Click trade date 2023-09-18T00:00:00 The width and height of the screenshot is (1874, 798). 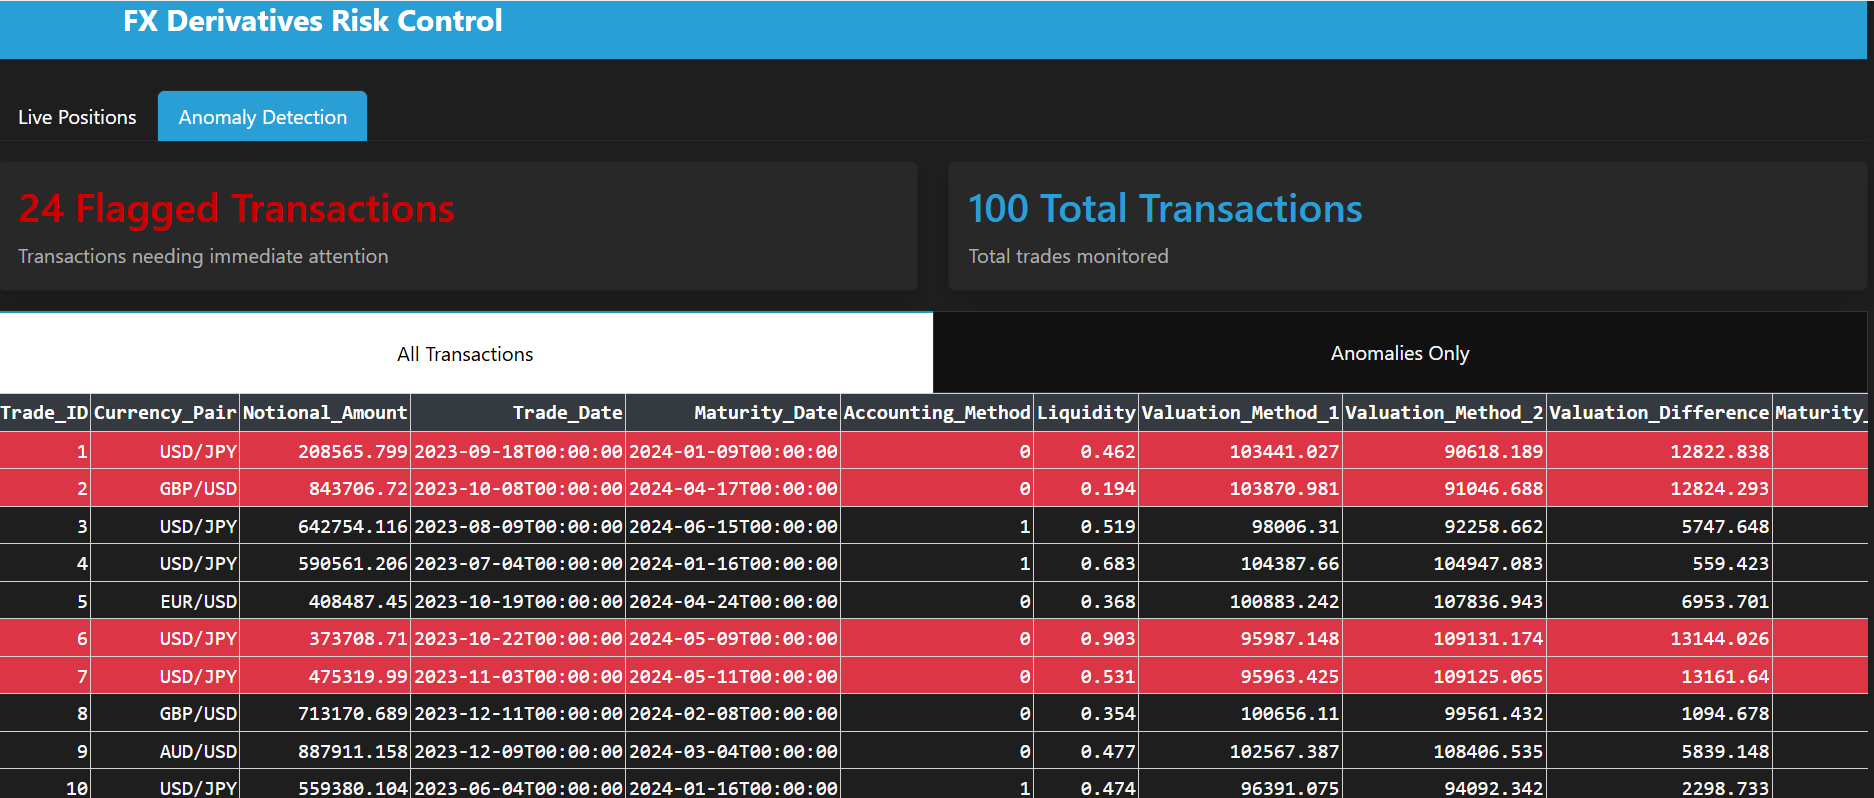[x=518, y=451]
